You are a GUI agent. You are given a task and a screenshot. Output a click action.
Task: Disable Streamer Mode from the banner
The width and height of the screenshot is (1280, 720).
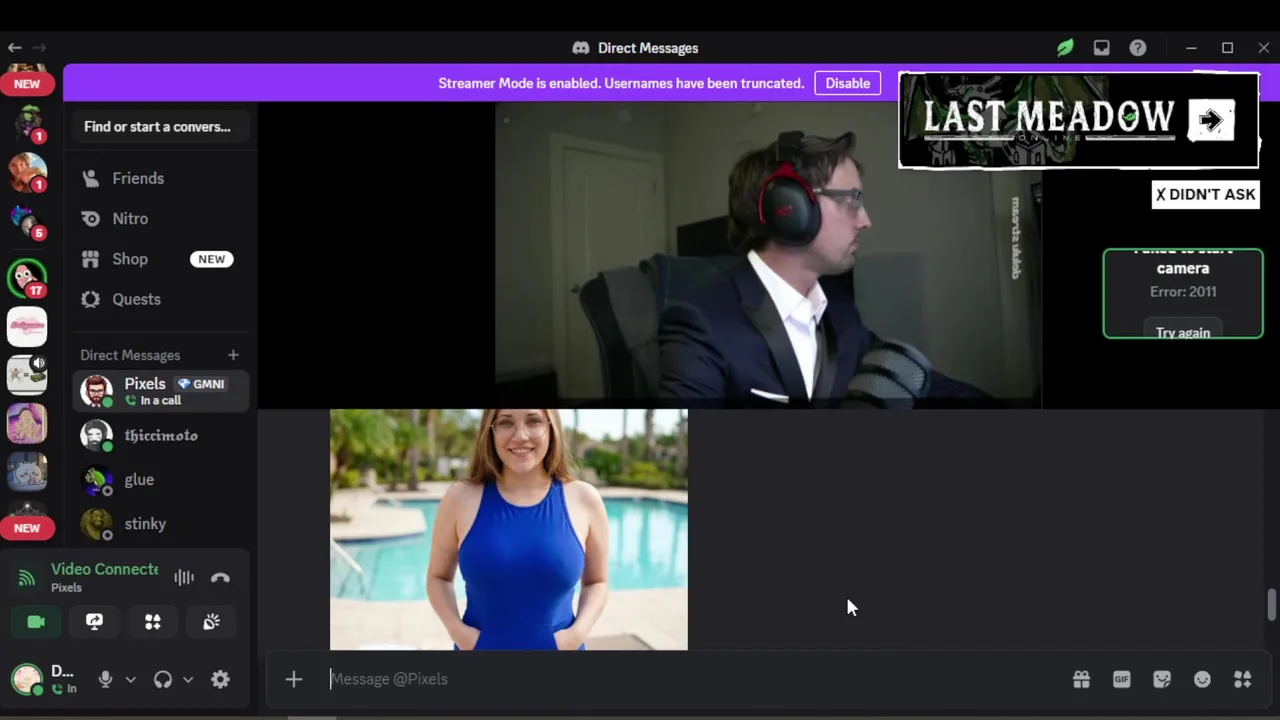pos(847,83)
